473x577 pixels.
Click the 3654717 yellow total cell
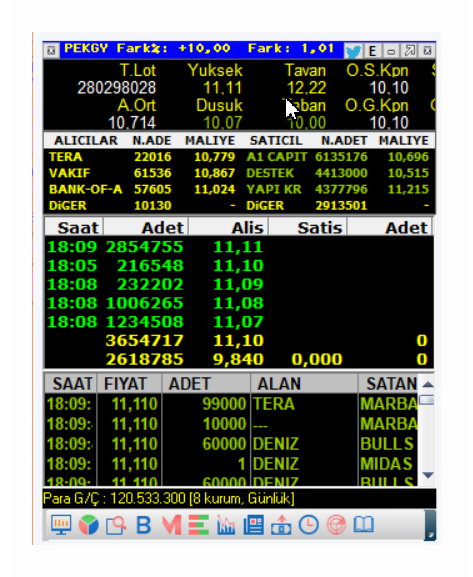pyautogui.click(x=145, y=341)
